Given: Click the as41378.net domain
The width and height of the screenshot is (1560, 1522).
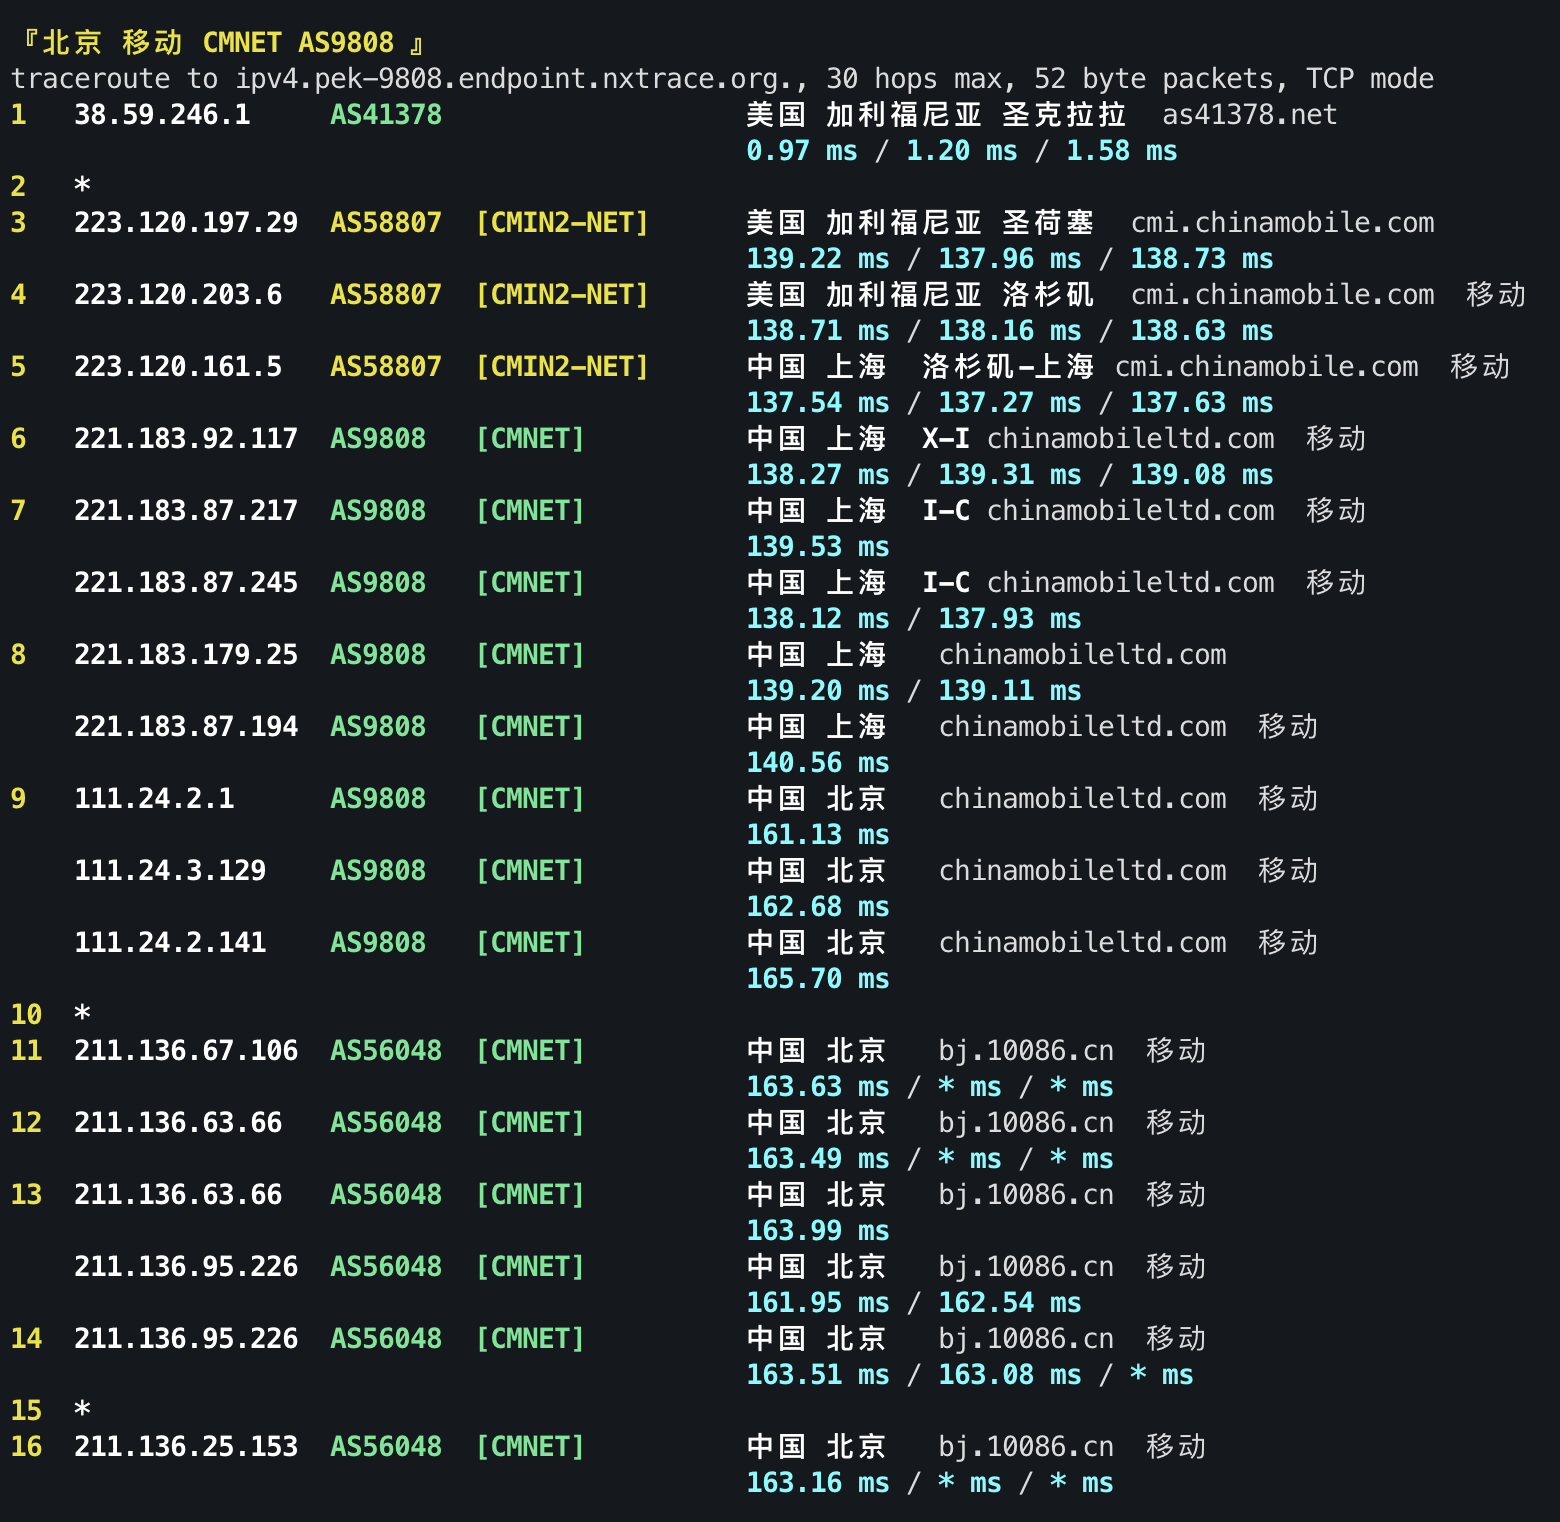Looking at the screenshot, I should (x=1250, y=115).
